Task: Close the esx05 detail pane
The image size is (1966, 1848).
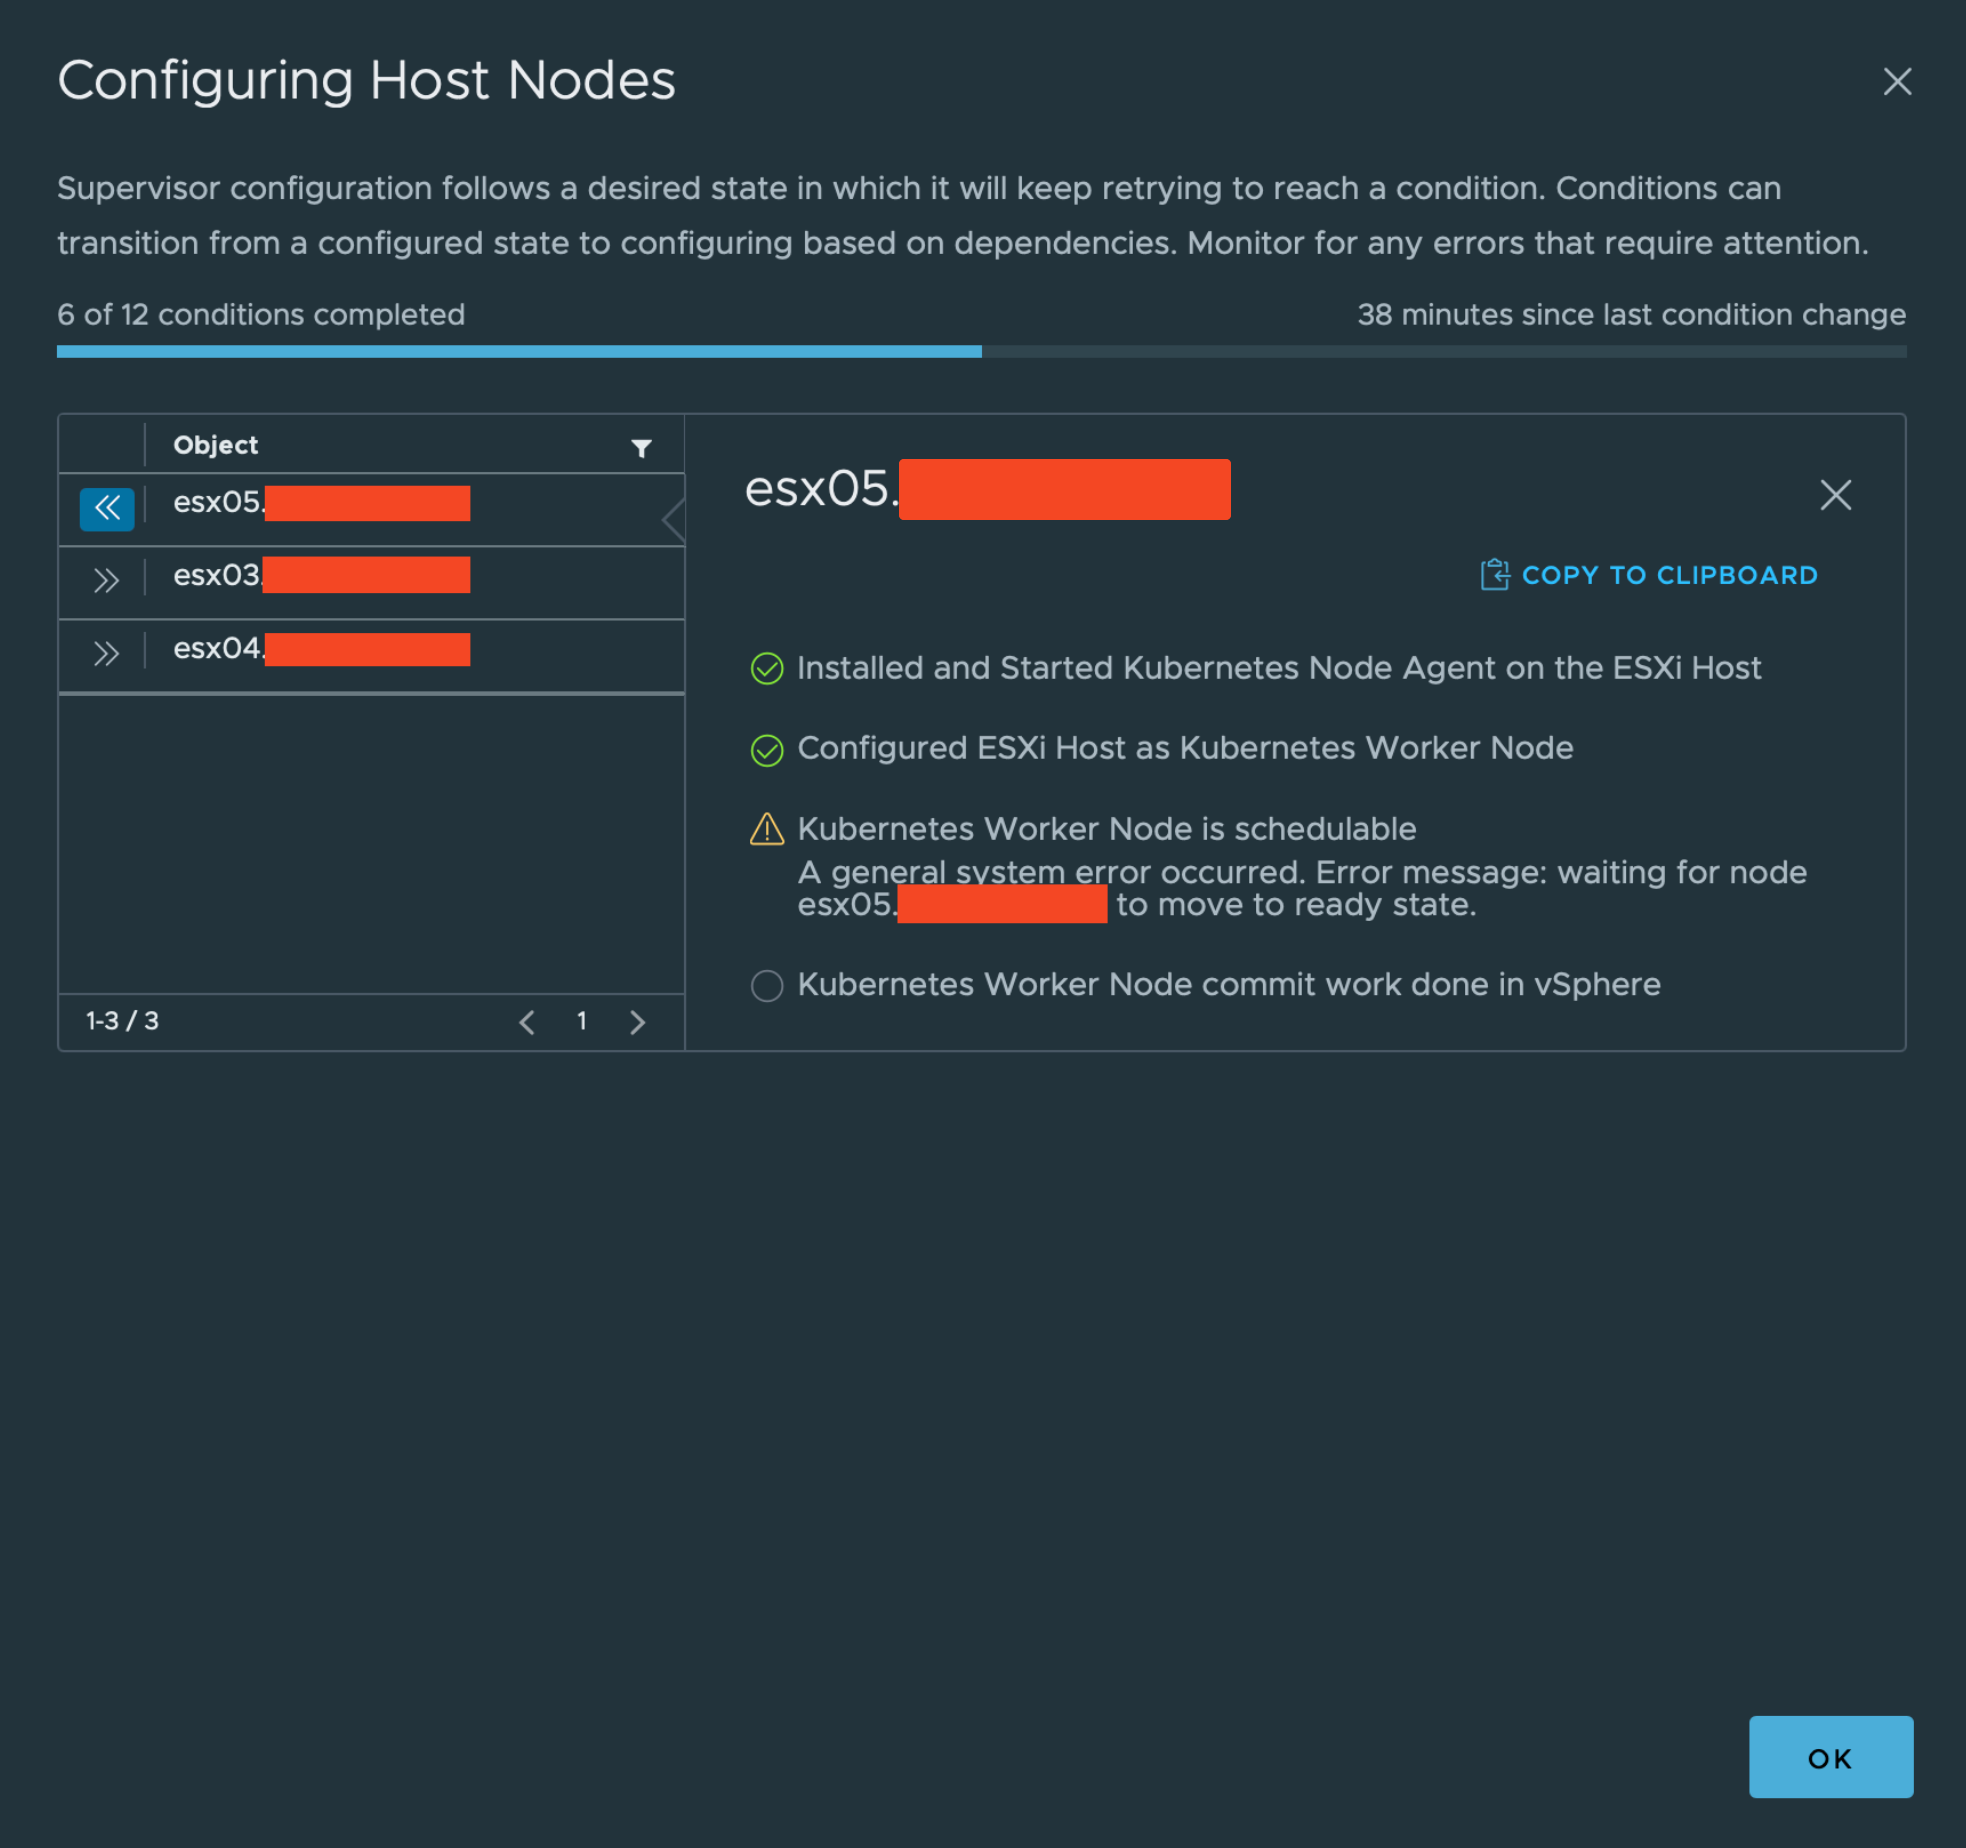Action: [x=1836, y=495]
